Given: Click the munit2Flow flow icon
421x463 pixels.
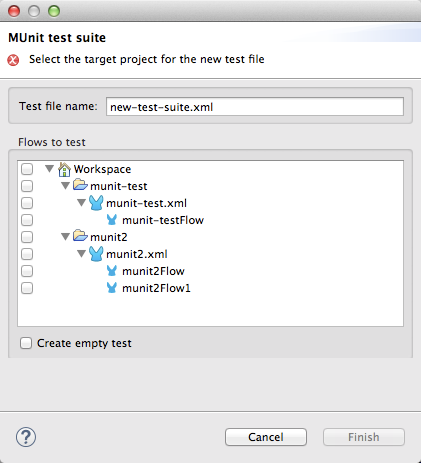Looking at the screenshot, I should [112, 271].
